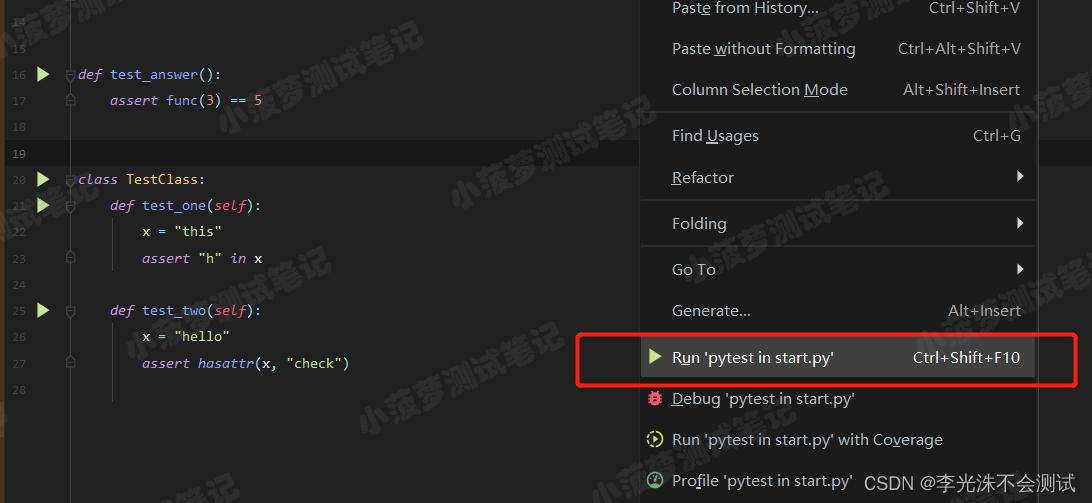Expand the Folding submenu arrow
The height and width of the screenshot is (503, 1092).
[1020, 223]
